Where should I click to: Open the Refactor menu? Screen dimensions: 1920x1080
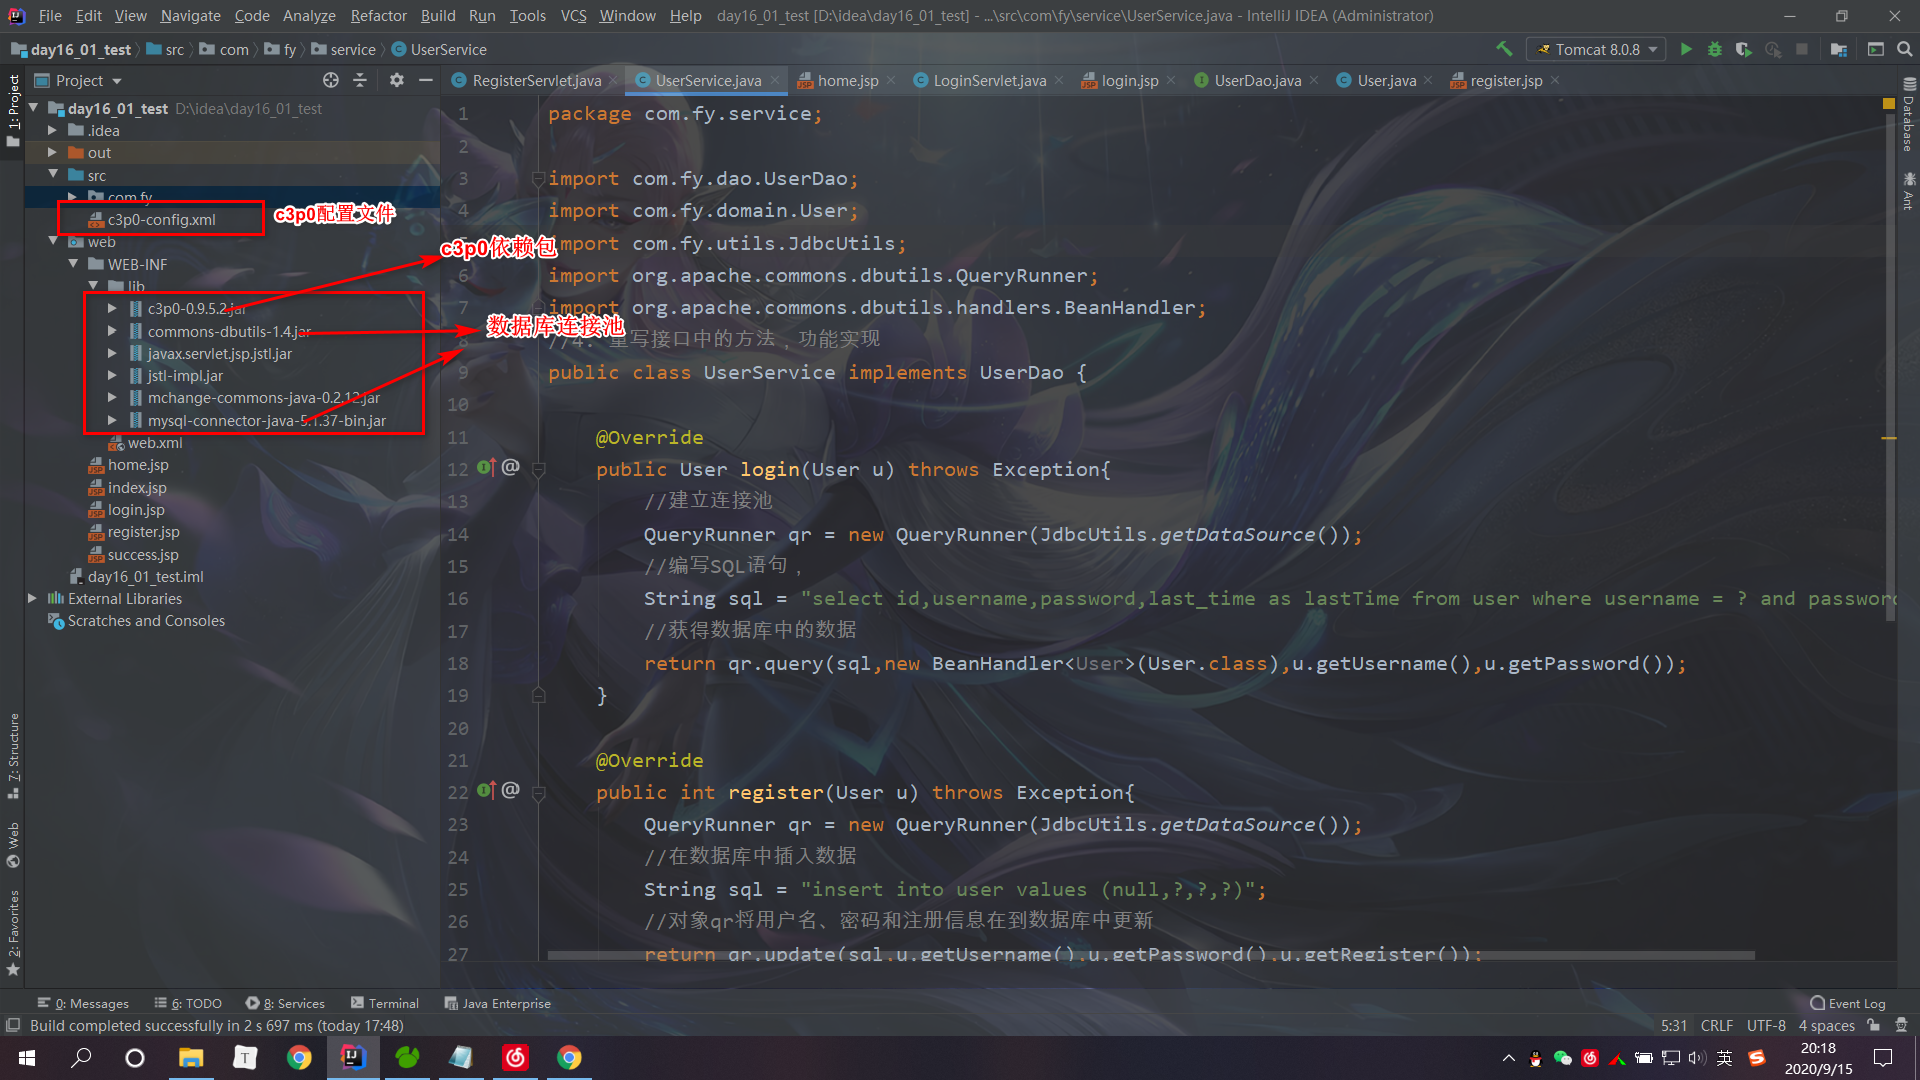[378, 16]
